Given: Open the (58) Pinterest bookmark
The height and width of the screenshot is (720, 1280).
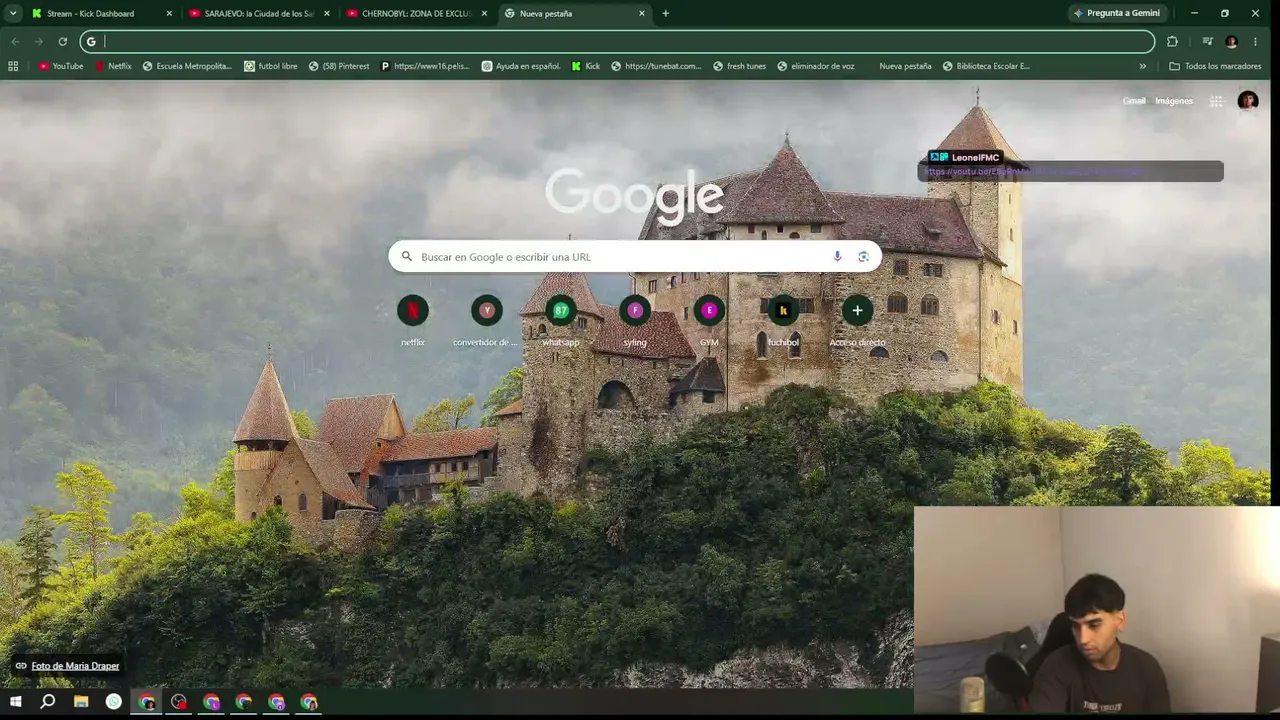Looking at the screenshot, I should point(339,66).
